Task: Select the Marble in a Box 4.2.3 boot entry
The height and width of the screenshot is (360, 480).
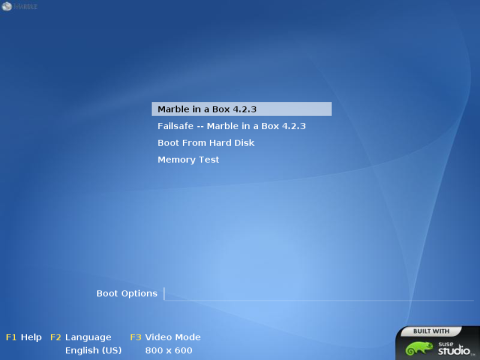Action: [242, 109]
